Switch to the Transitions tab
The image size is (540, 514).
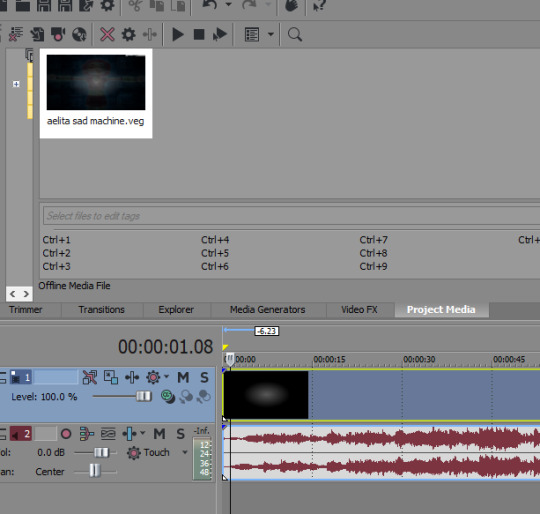(x=101, y=310)
